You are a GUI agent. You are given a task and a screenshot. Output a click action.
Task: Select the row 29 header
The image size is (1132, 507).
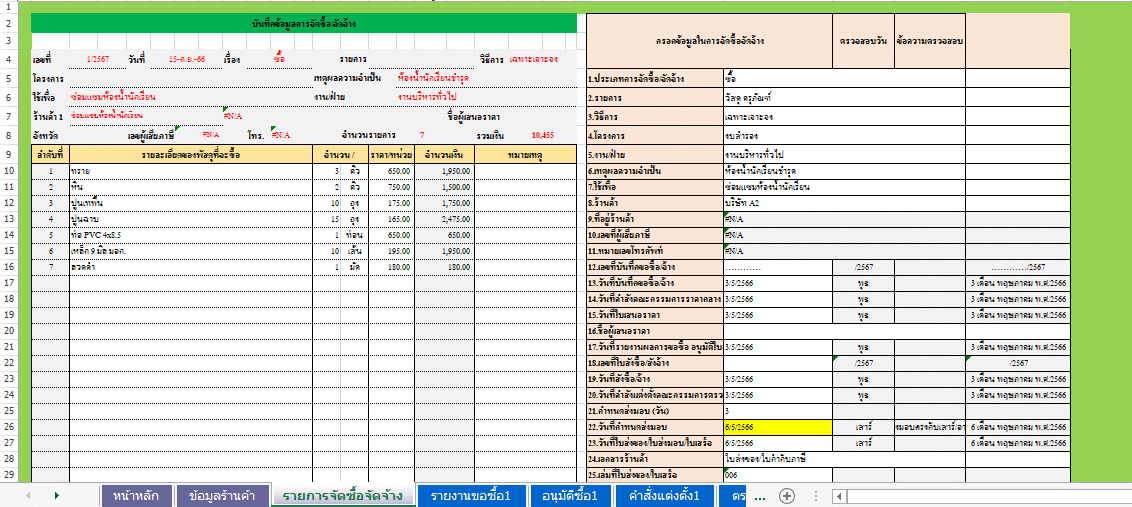pos(9,474)
